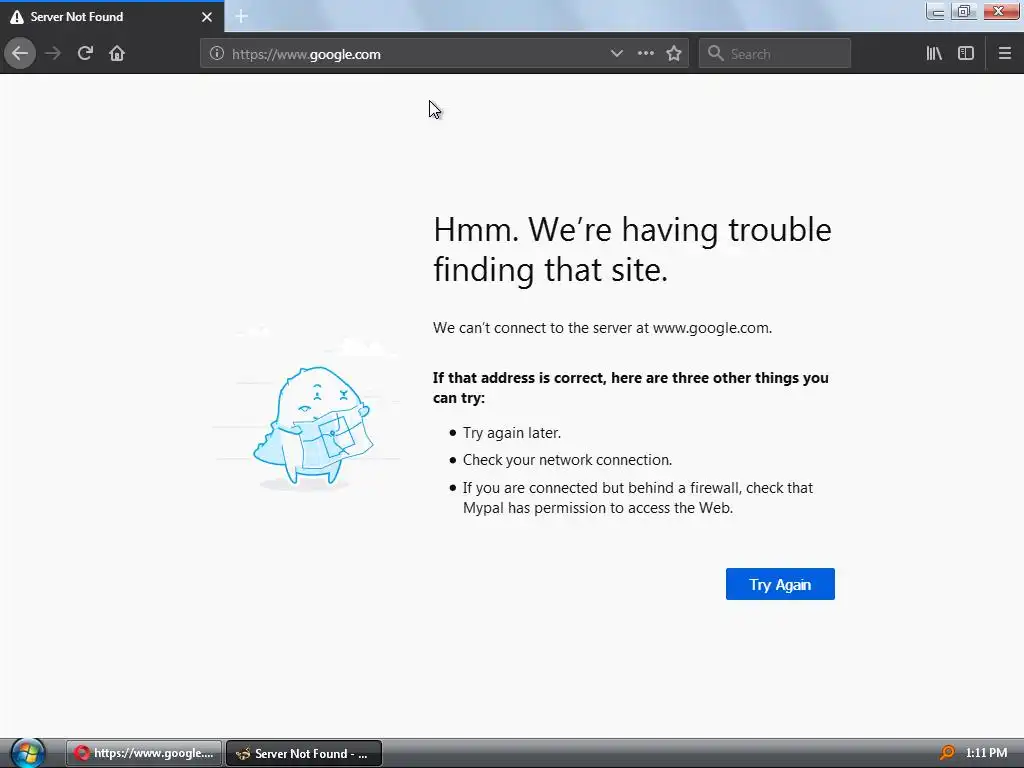Minimize the browser window
This screenshot has width=1024, height=768.
(x=936, y=12)
